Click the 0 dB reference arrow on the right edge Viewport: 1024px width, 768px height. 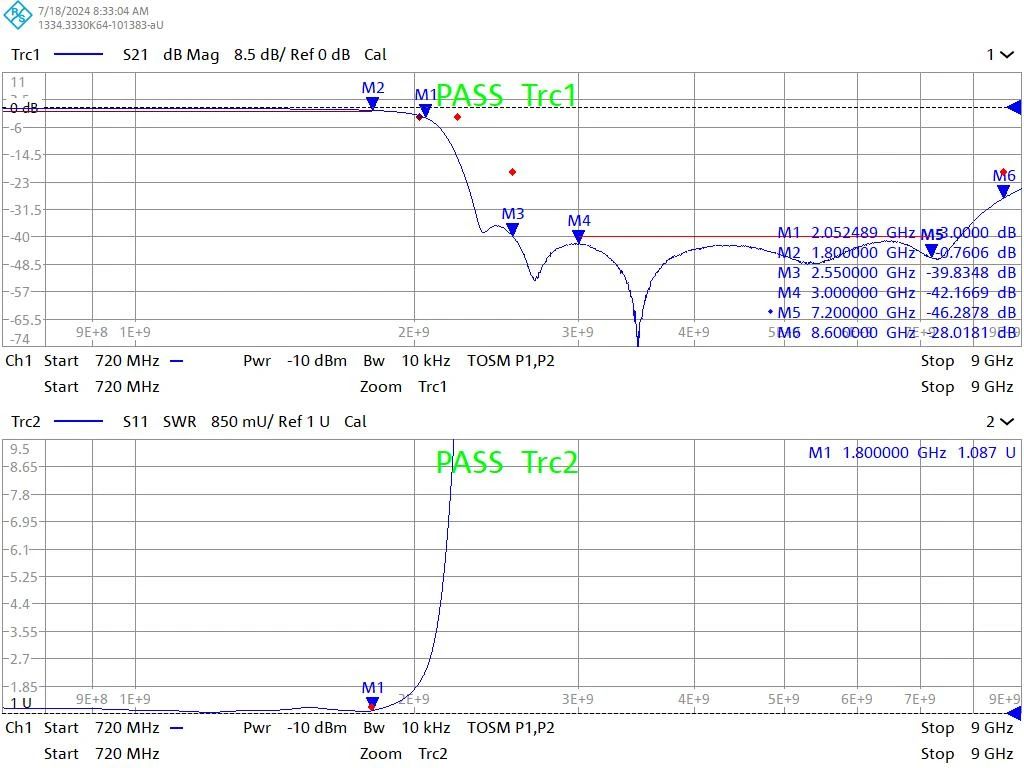pyautogui.click(x=1013, y=107)
